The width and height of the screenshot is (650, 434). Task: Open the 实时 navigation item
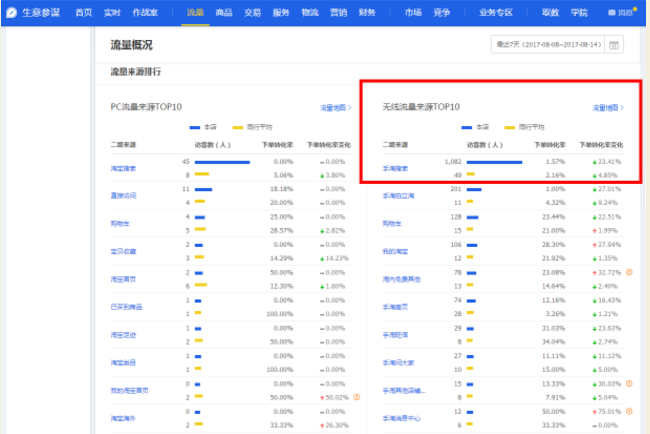coord(112,12)
